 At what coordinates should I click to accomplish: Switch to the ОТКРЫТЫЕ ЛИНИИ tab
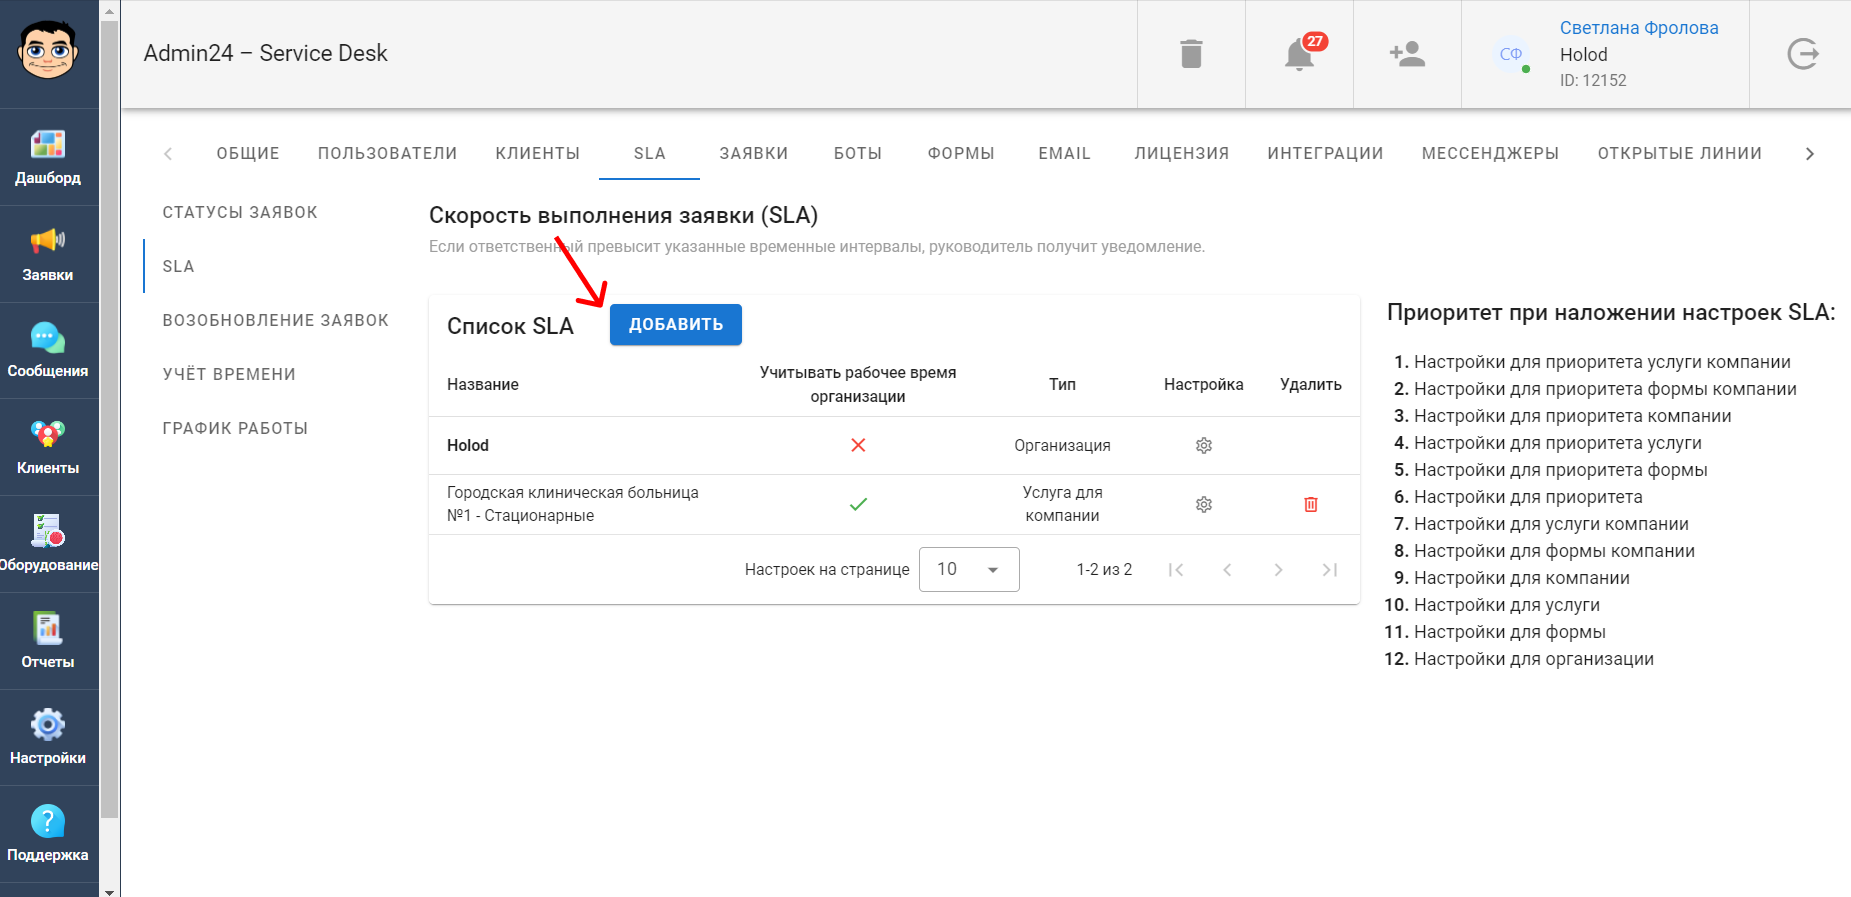point(1680,153)
